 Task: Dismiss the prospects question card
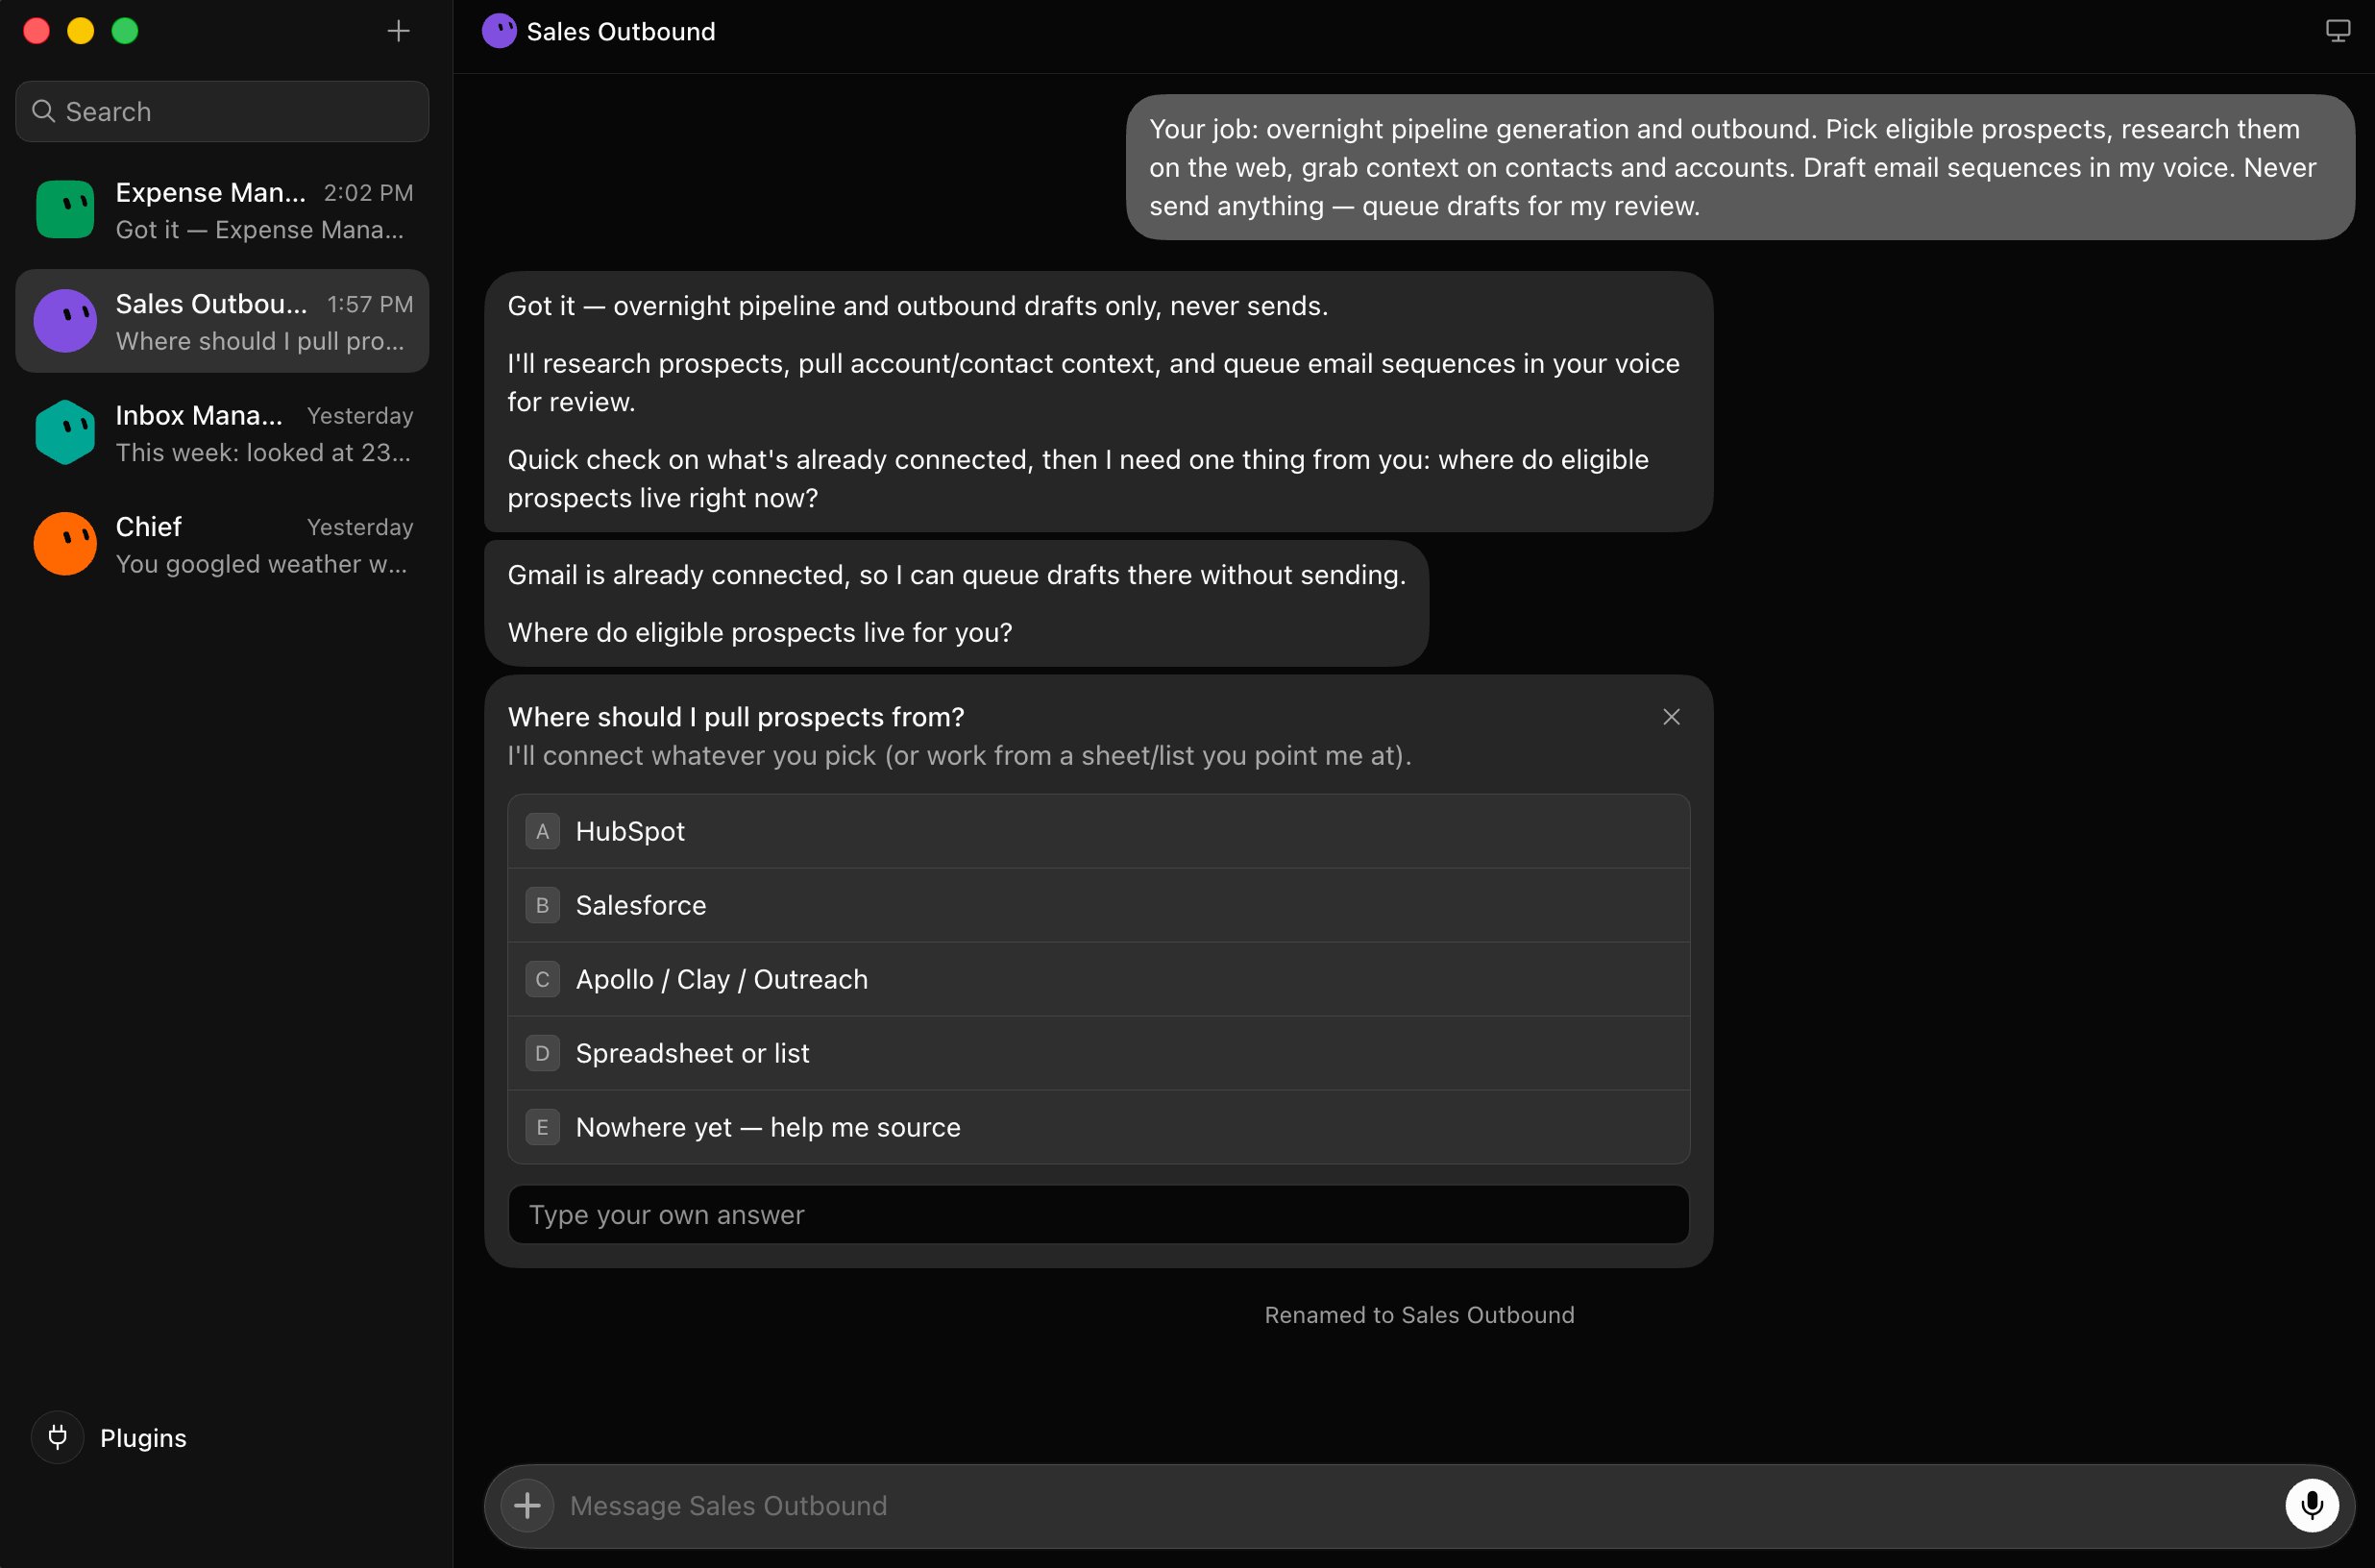coord(1670,717)
